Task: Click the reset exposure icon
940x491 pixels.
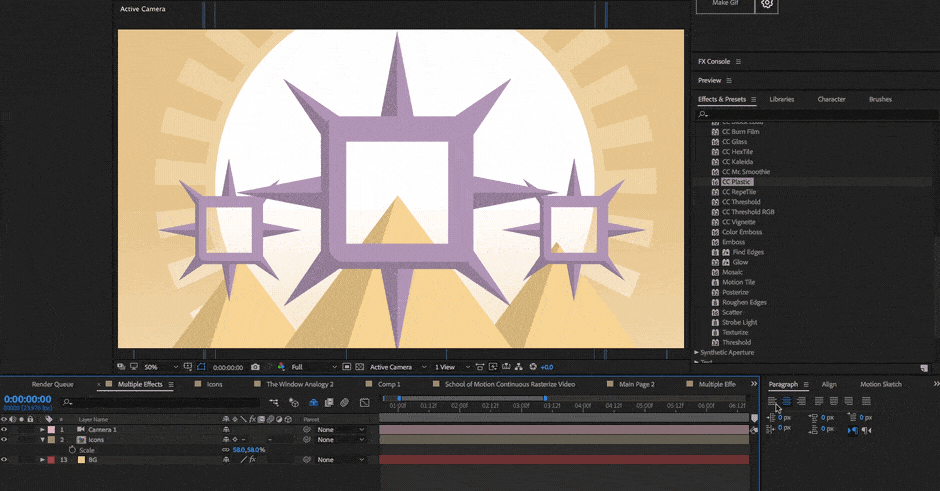Action: [533, 367]
